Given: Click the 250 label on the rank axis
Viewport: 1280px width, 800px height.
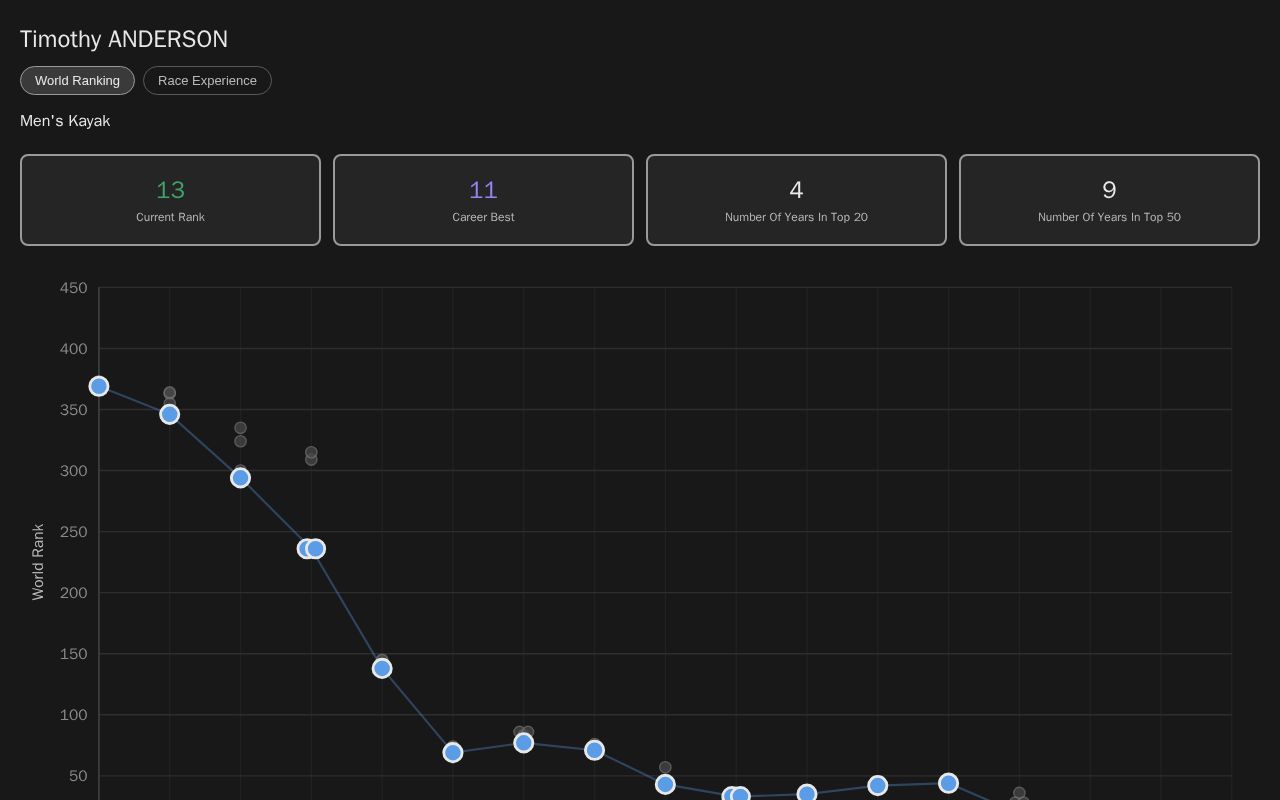Looking at the screenshot, I should [73, 532].
